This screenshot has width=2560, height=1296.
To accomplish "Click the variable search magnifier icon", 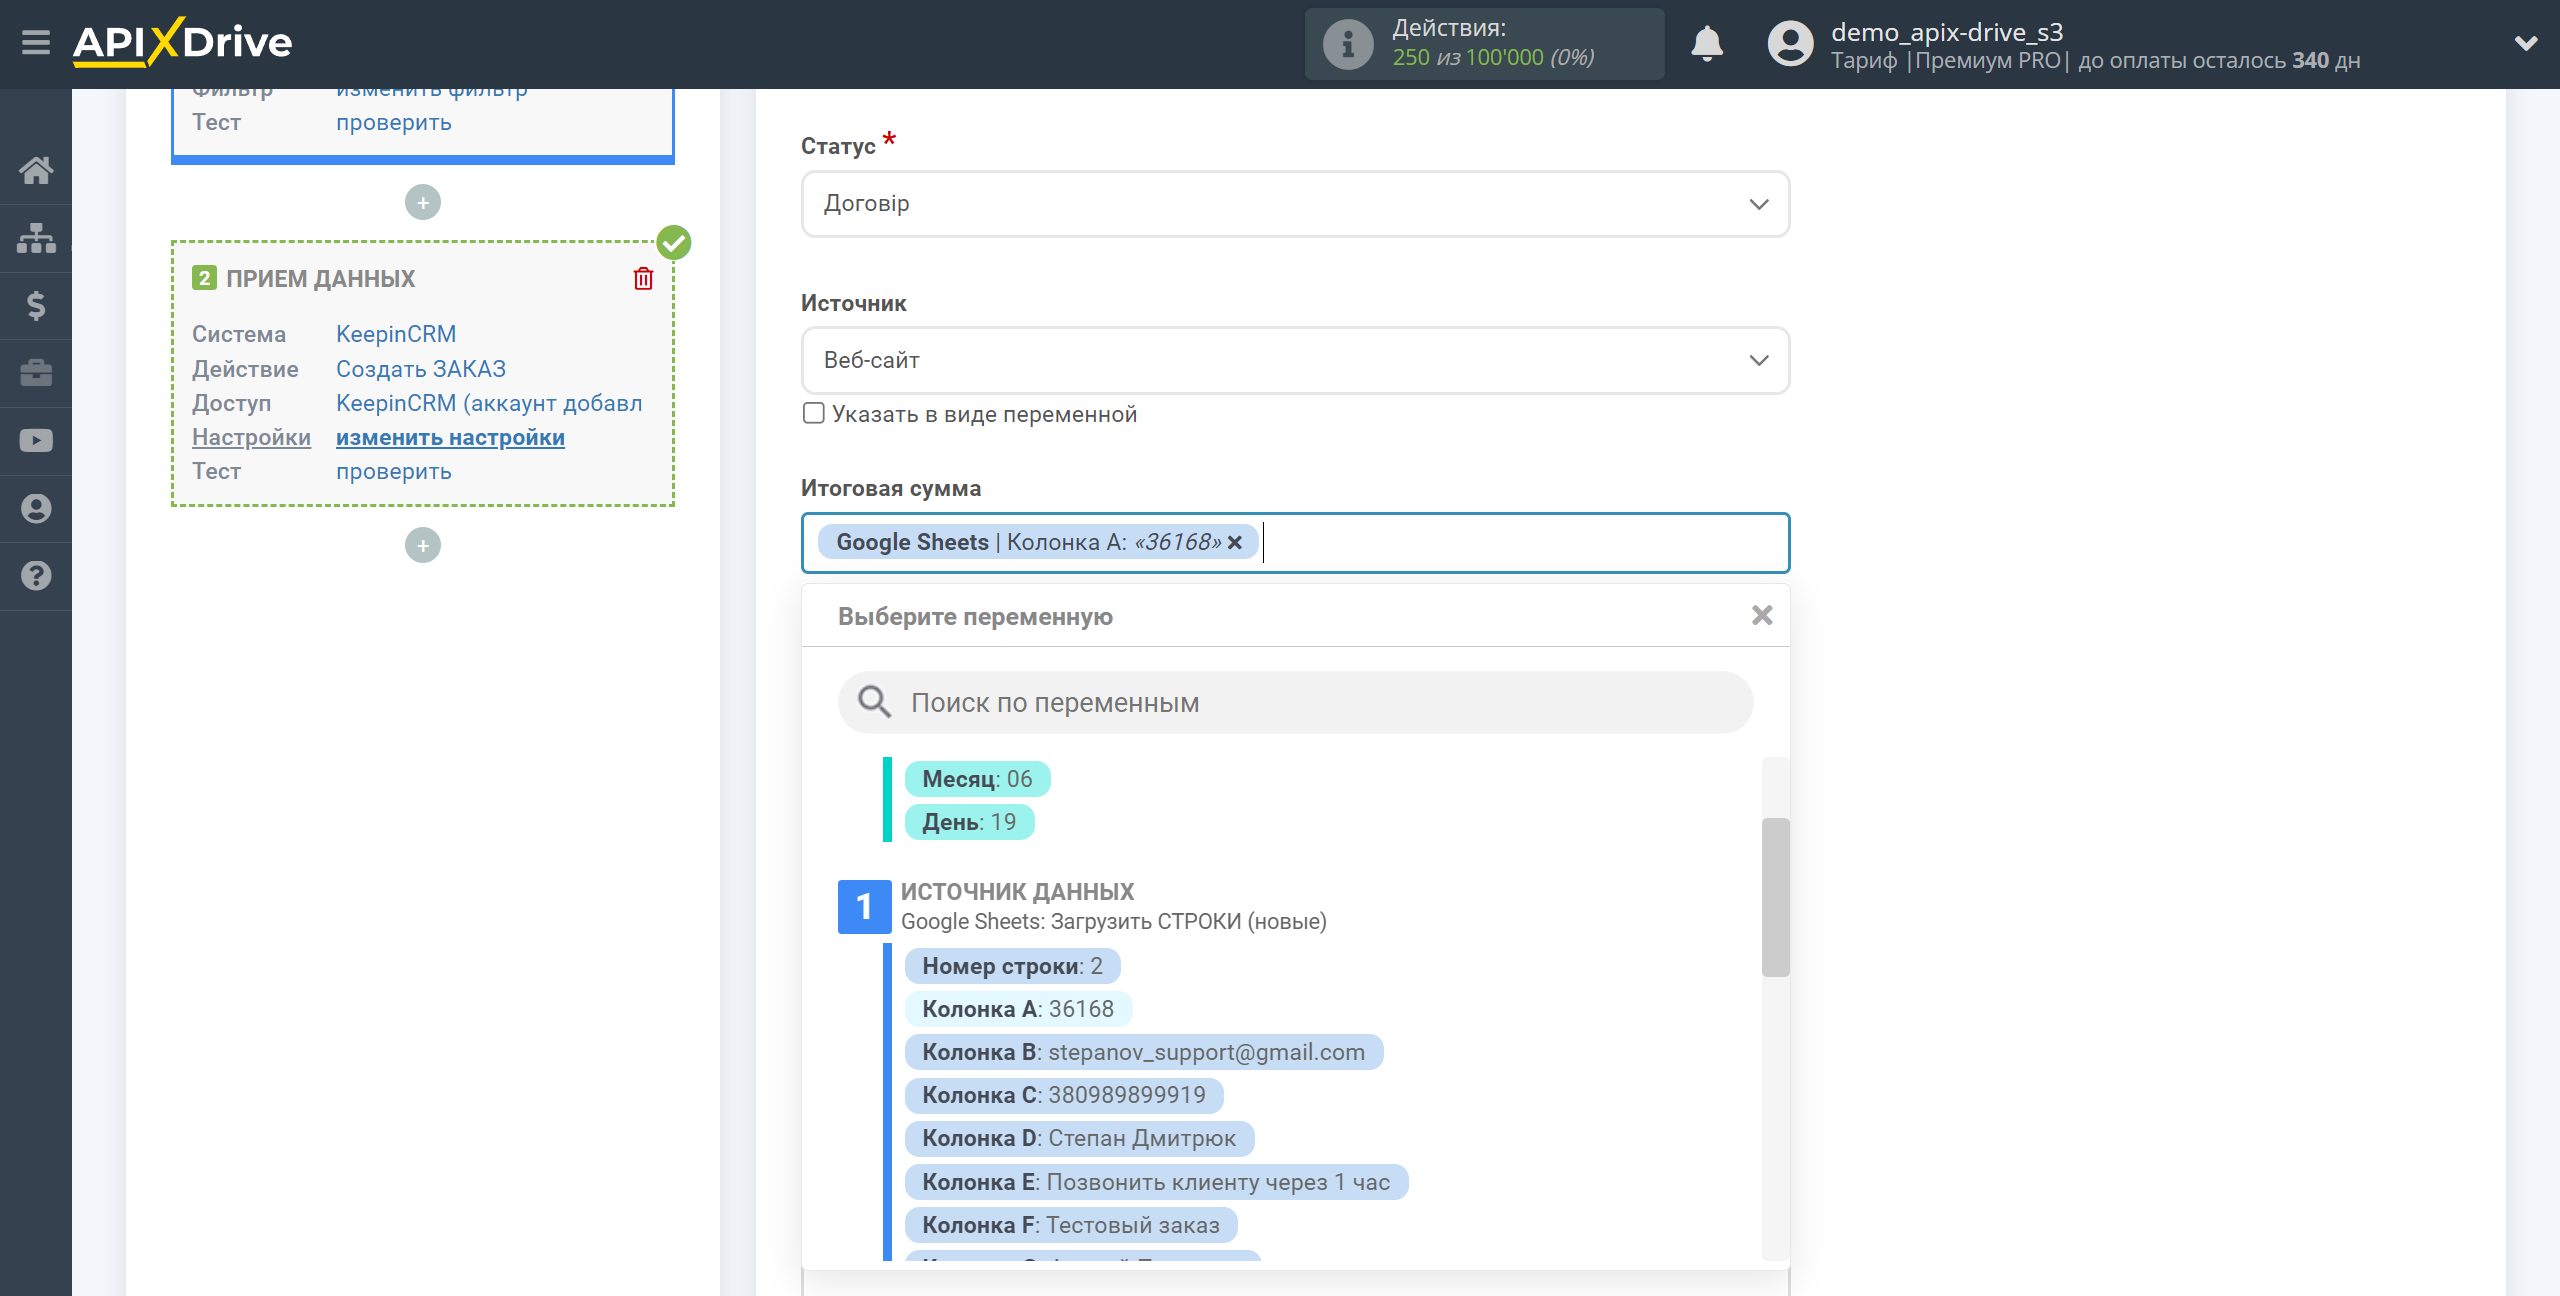I will pyautogui.click(x=874, y=702).
